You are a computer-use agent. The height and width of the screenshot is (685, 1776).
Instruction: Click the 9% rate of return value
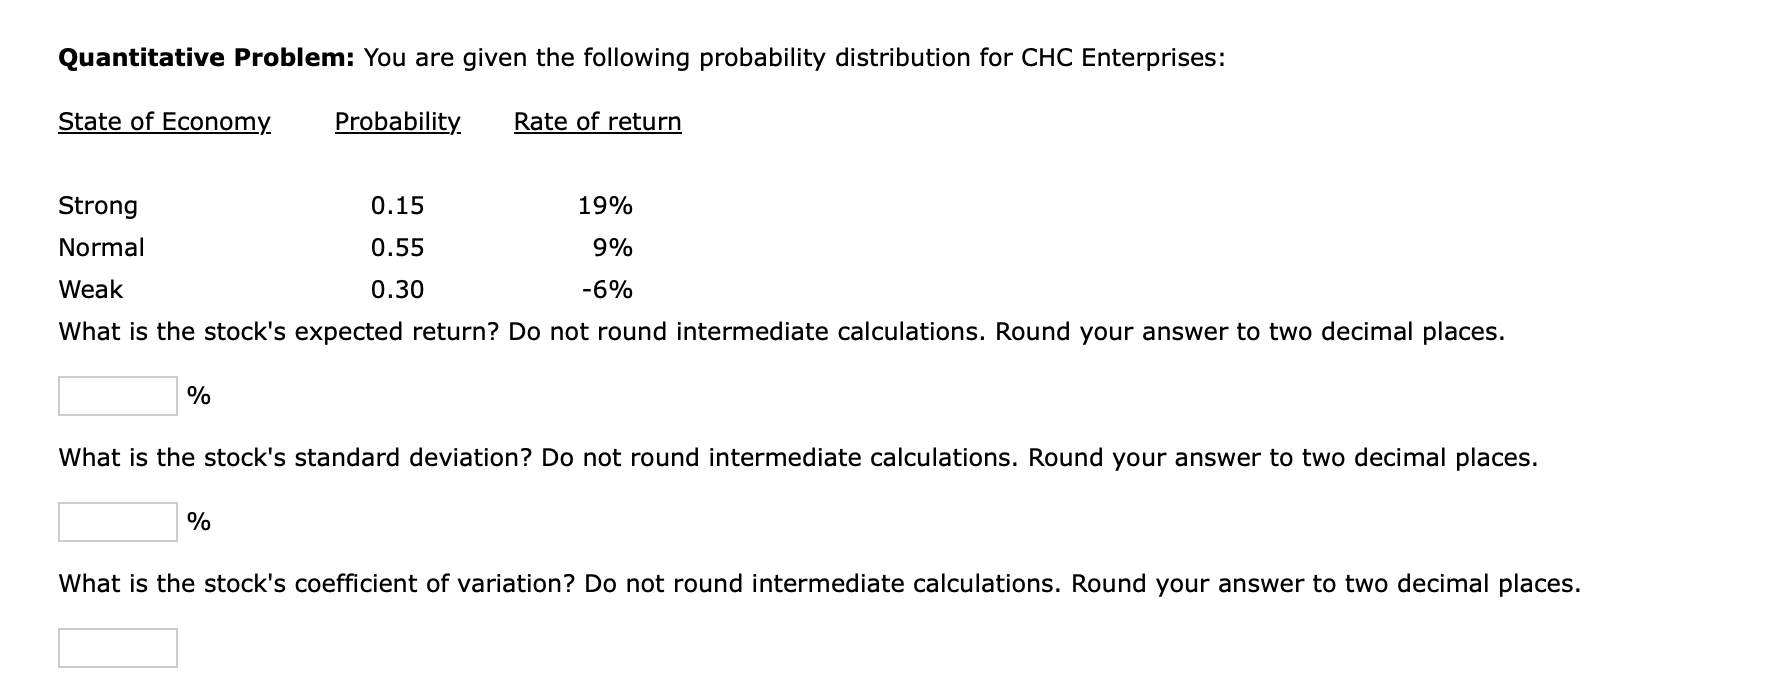point(610,247)
